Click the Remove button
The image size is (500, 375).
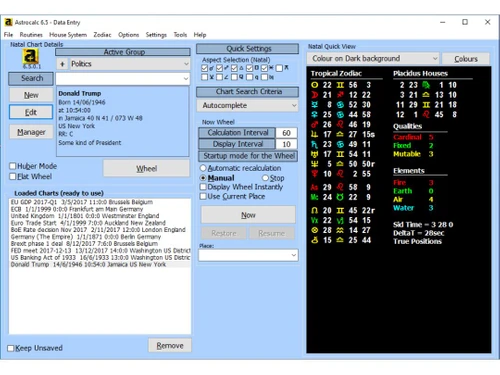click(170, 346)
